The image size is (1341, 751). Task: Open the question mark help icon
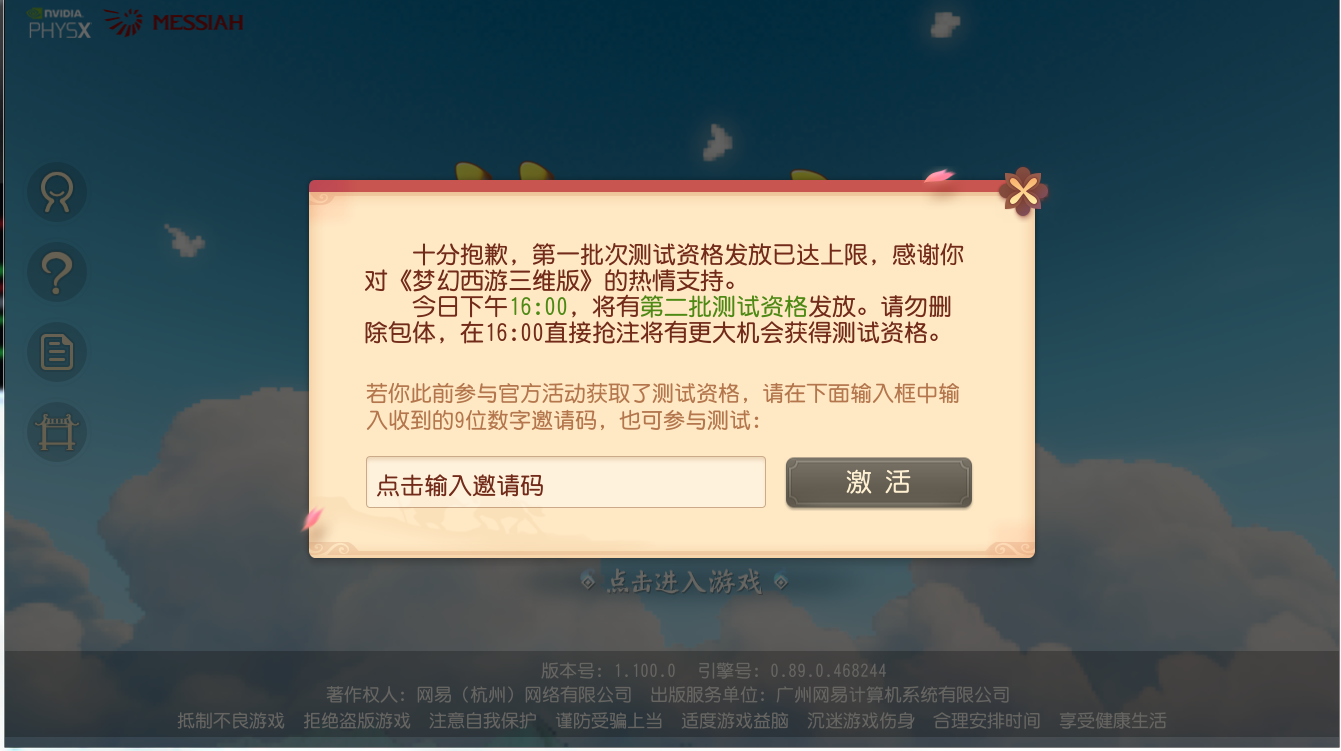tap(56, 272)
